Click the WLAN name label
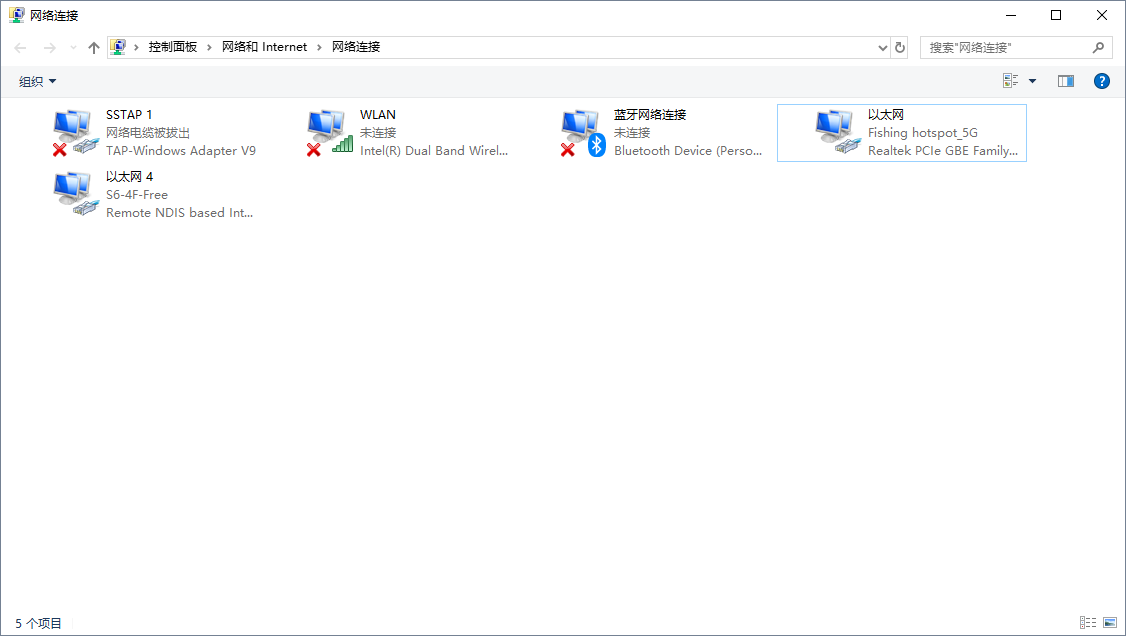 (378, 115)
